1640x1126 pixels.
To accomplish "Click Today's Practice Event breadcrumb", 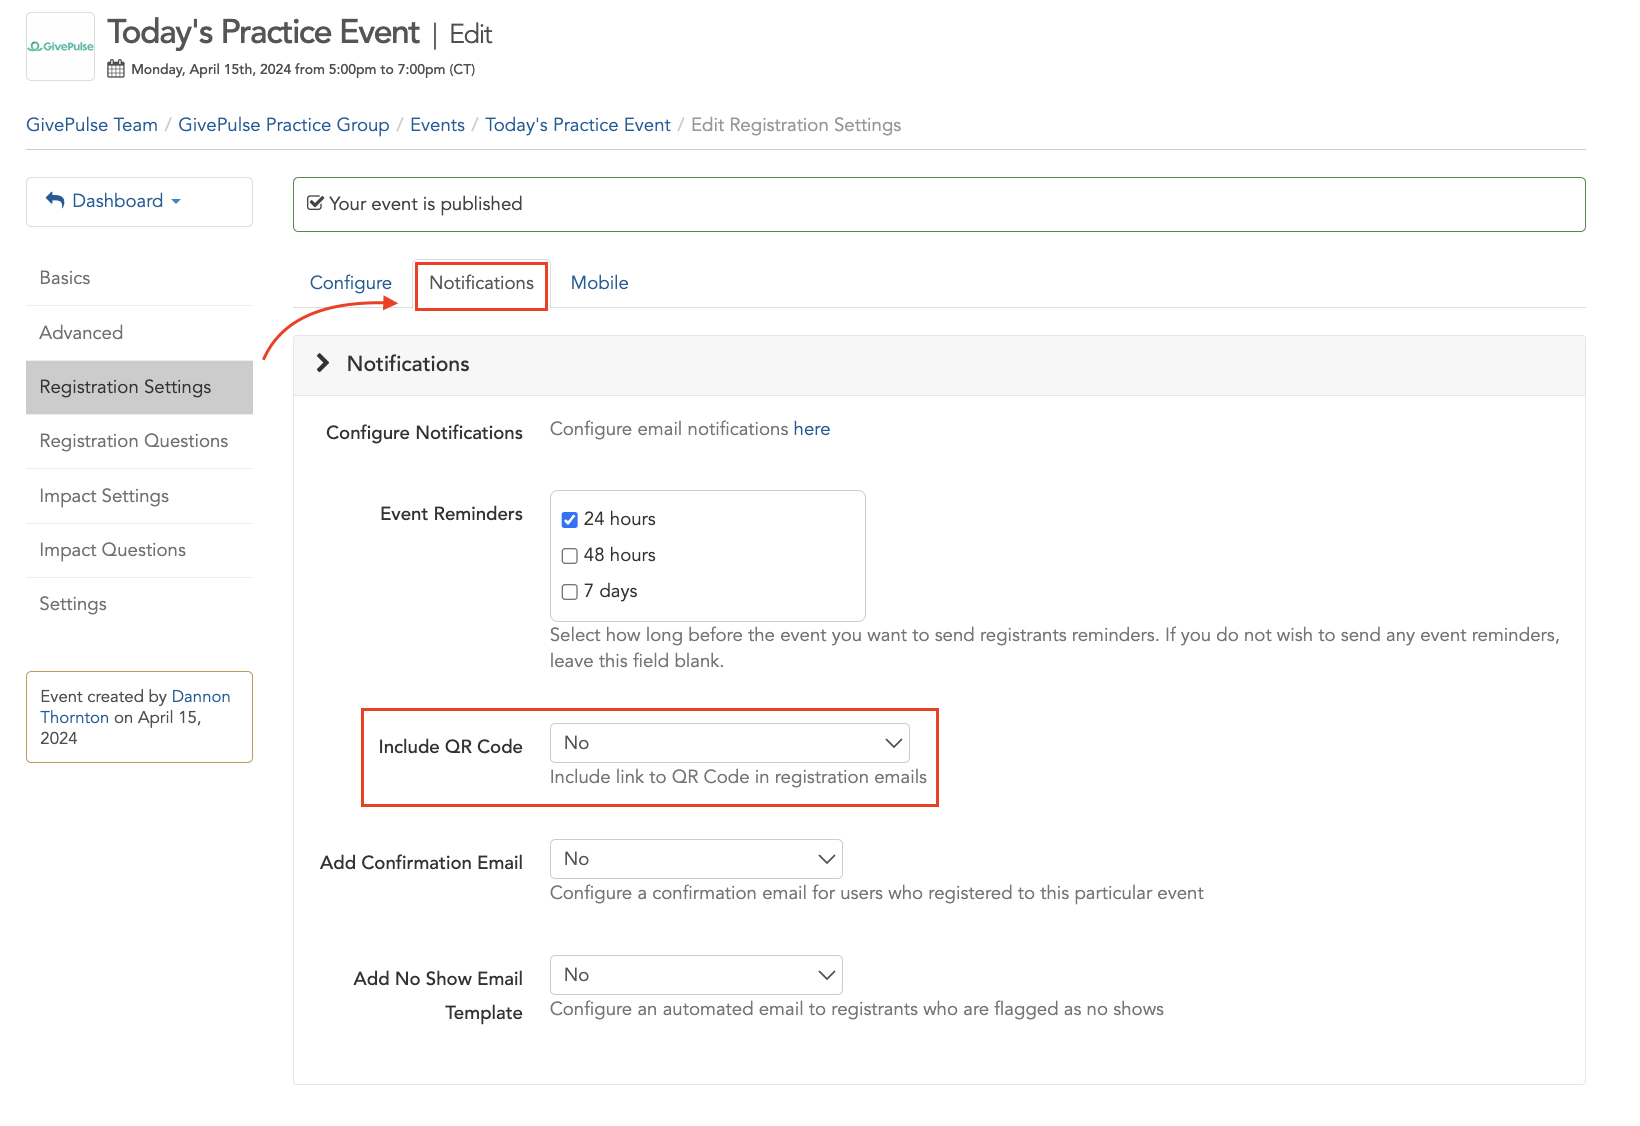I will click(578, 125).
